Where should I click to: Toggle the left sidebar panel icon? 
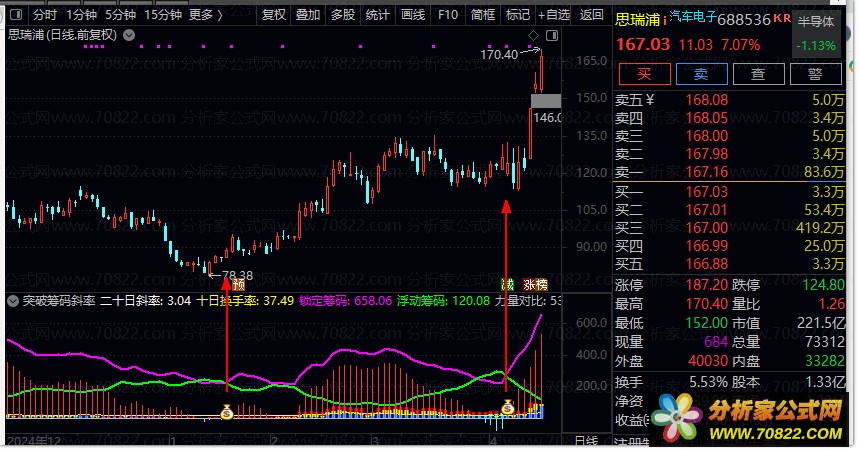(x=16, y=15)
